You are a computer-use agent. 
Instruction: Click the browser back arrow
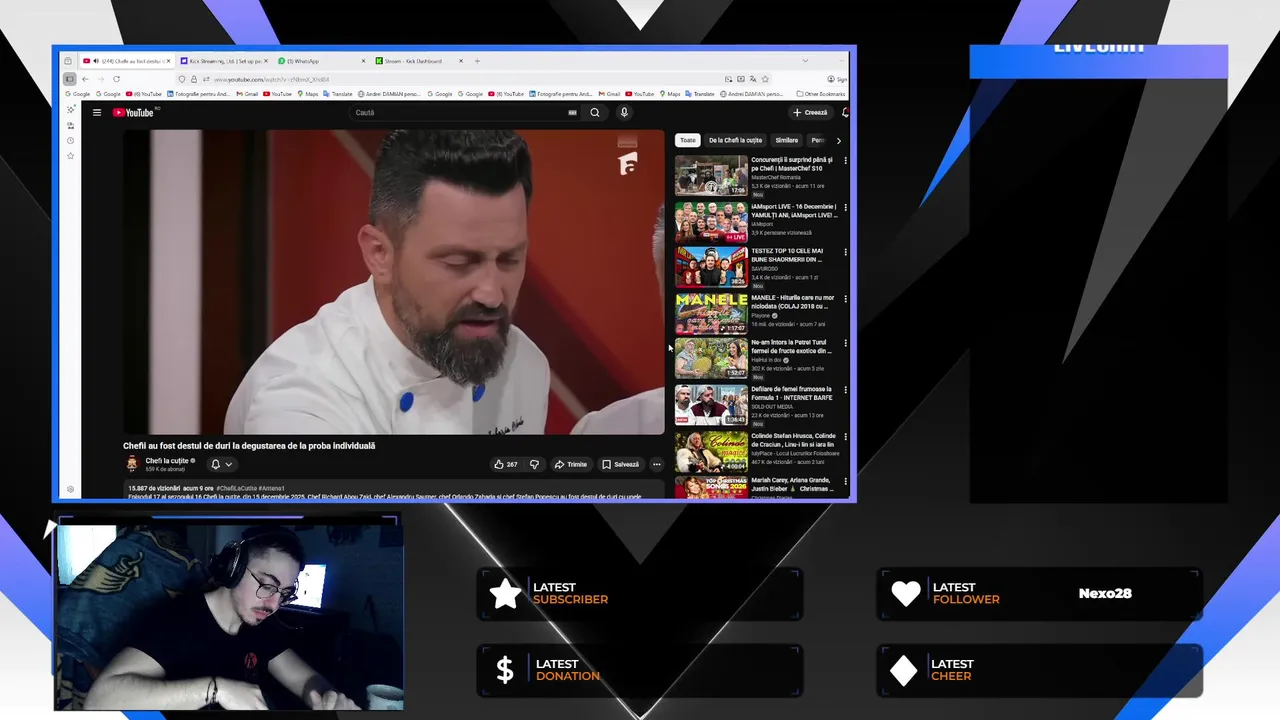coord(85,79)
